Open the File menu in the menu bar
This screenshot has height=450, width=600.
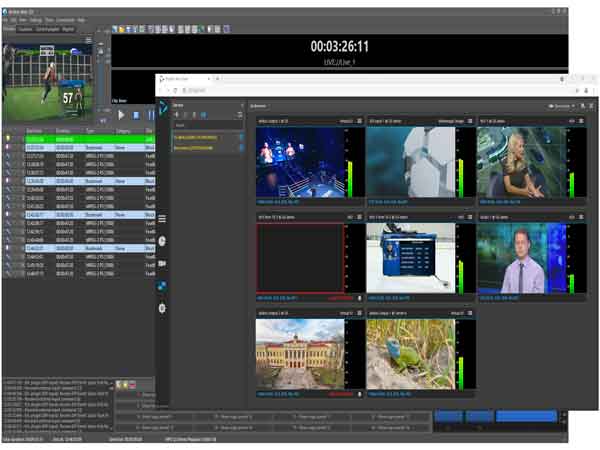(x=5, y=20)
